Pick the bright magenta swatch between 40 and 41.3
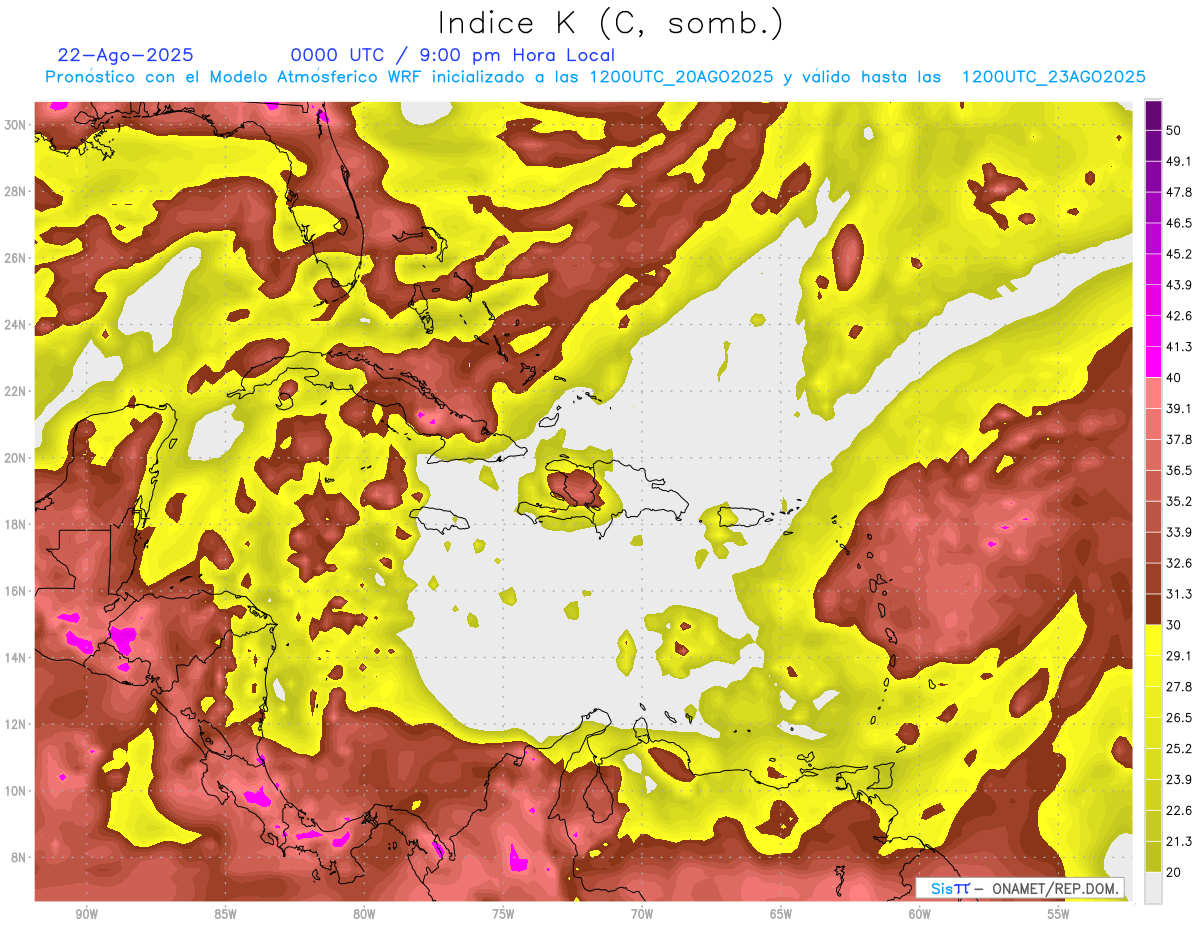Image resolution: width=1200 pixels, height=927 pixels. coord(1153,362)
